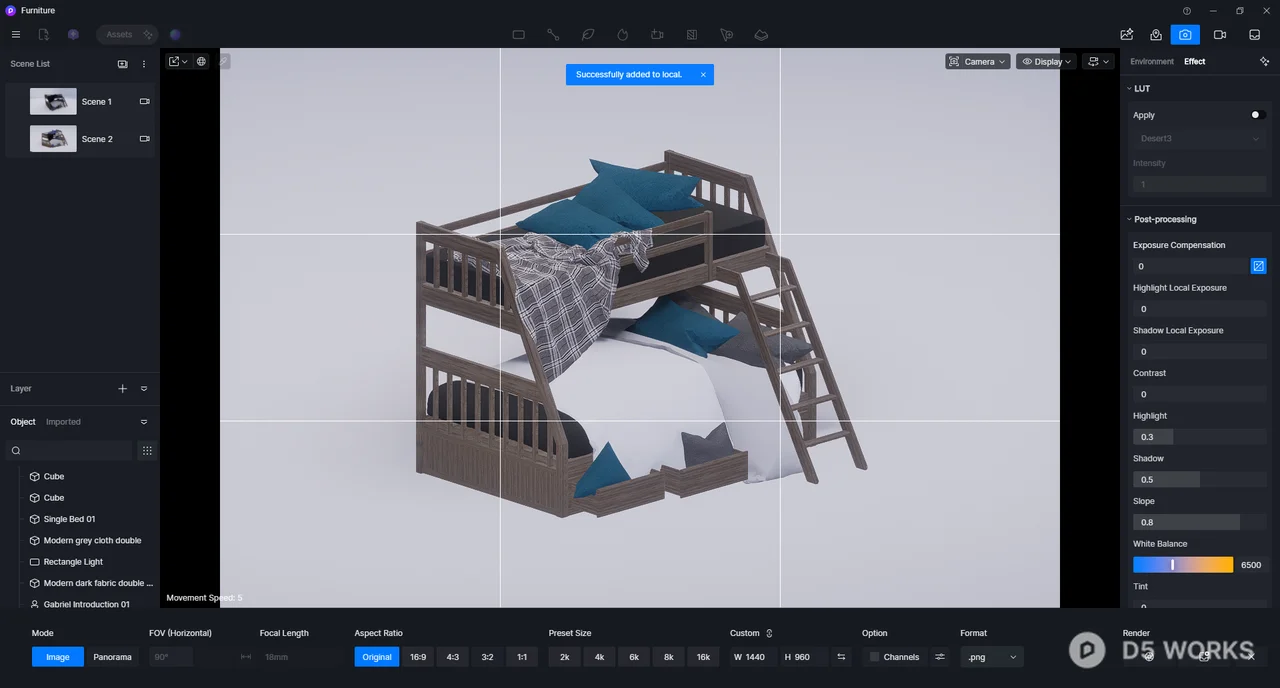Open the viewport export dropdown icon
The image size is (1280, 688).
coord(178,61)
